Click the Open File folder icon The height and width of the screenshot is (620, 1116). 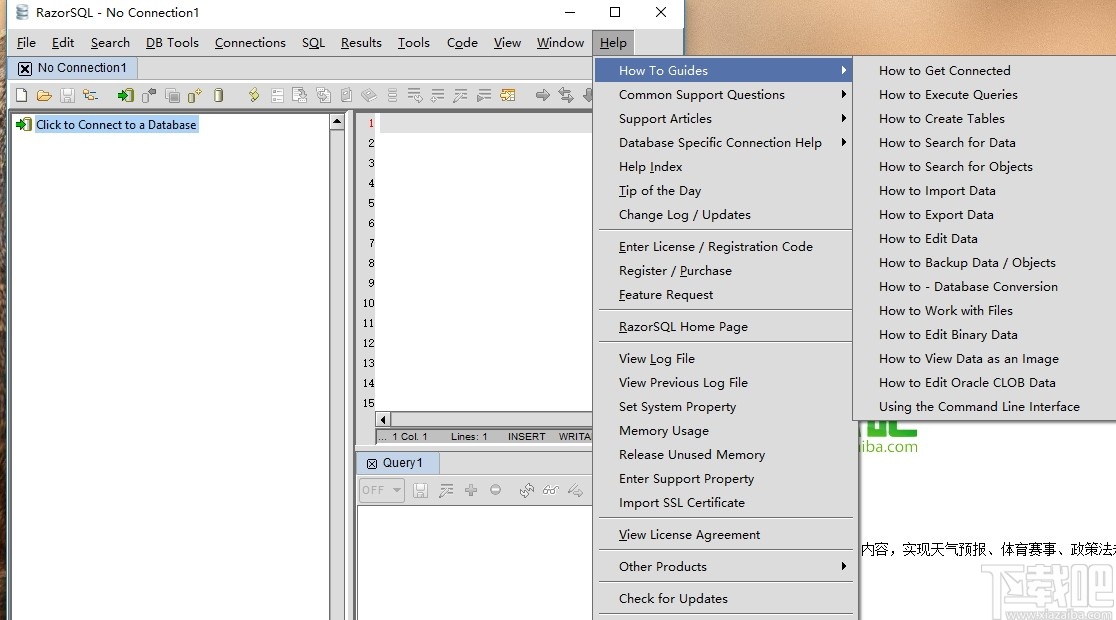click(44, 95)
